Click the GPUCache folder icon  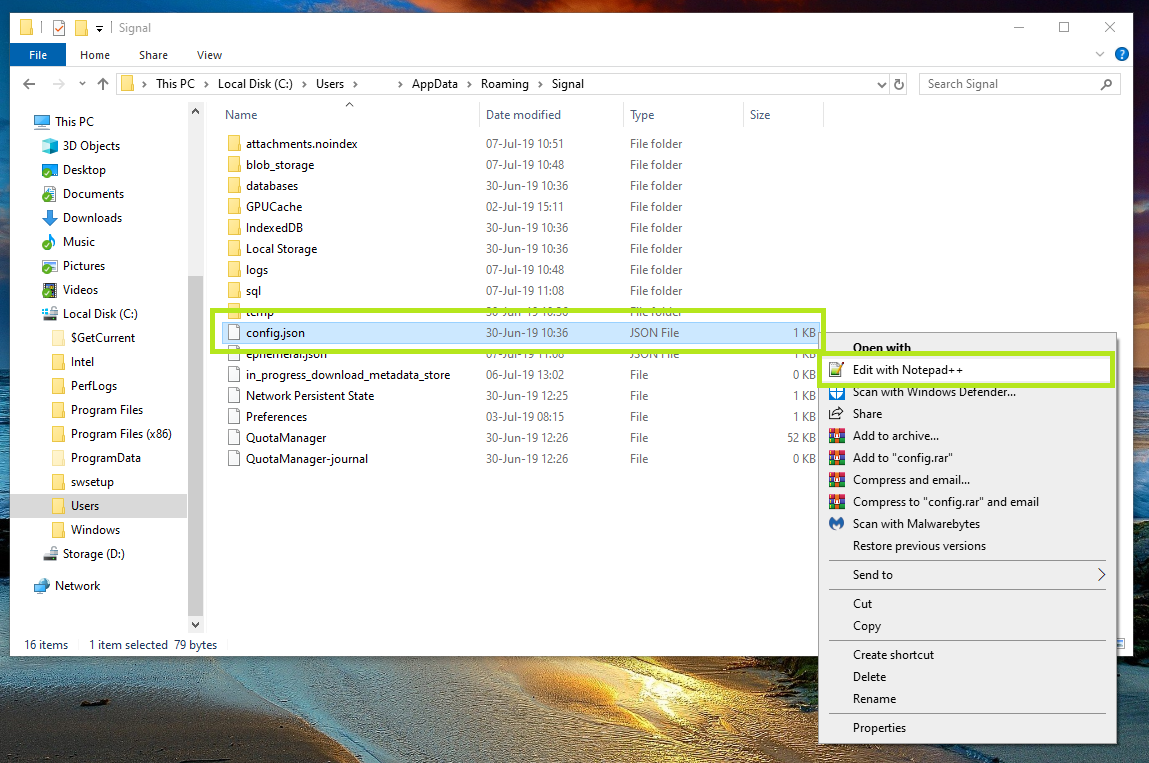(x=234, y=207)
